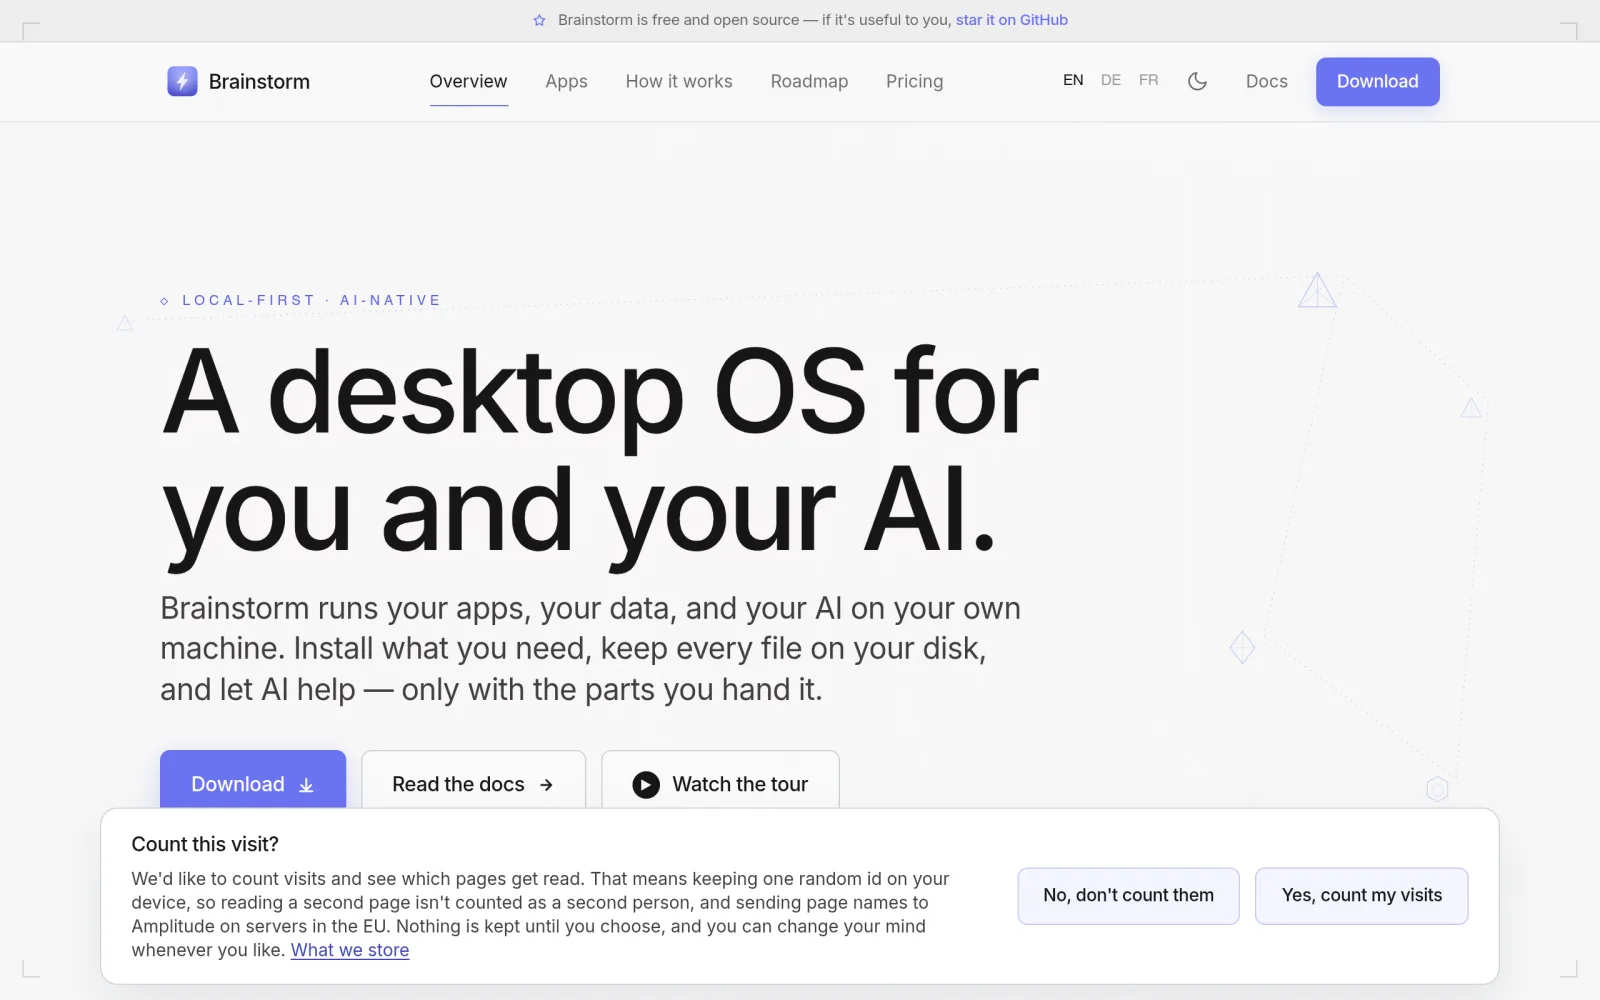The width and height of the screenshot is (1600, 1000).
Task: Open the How it works section
Action: click(679, 81)
